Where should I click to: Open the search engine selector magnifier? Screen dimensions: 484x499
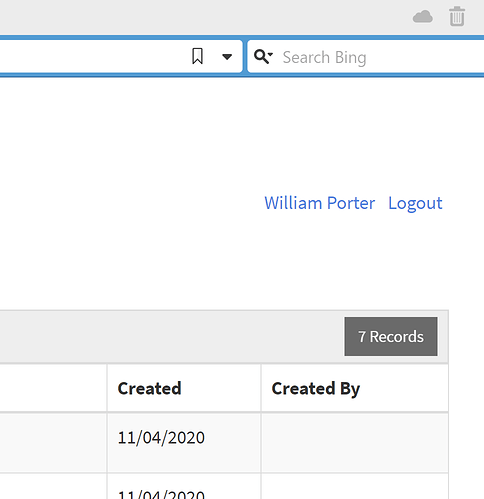tap(263, 56)
